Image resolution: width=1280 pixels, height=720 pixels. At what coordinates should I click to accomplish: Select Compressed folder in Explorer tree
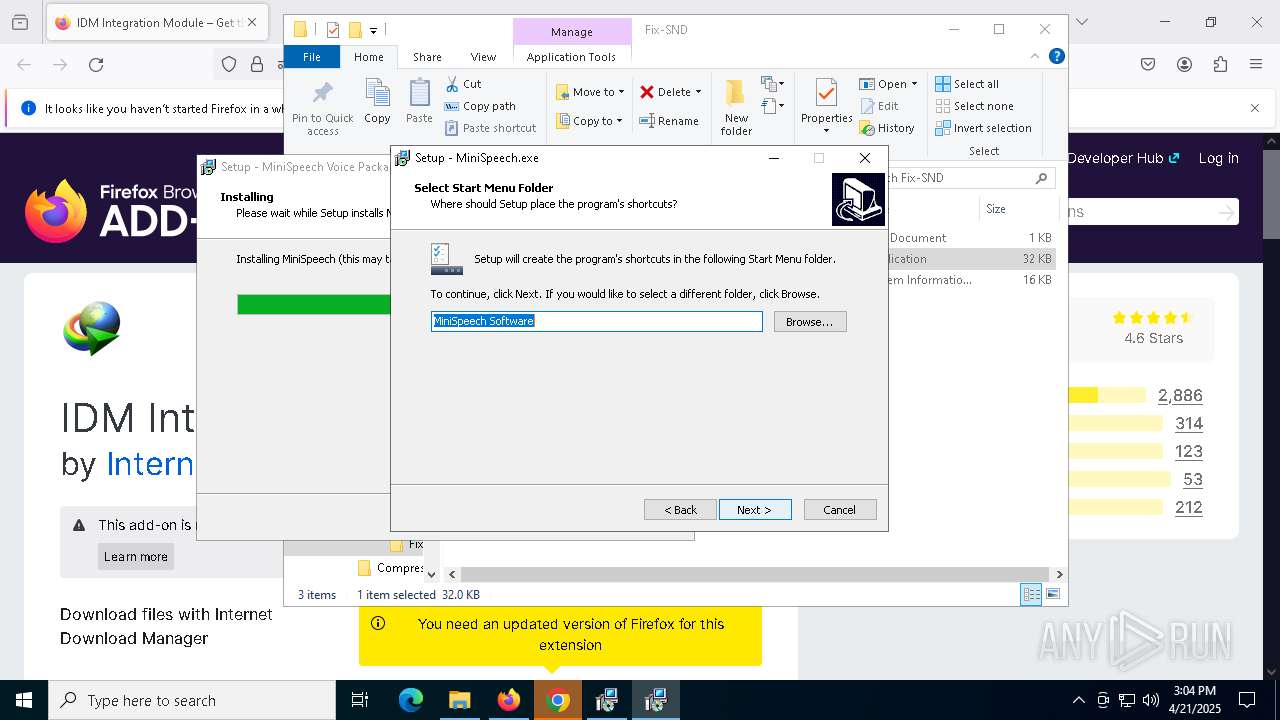pos(391,568)
